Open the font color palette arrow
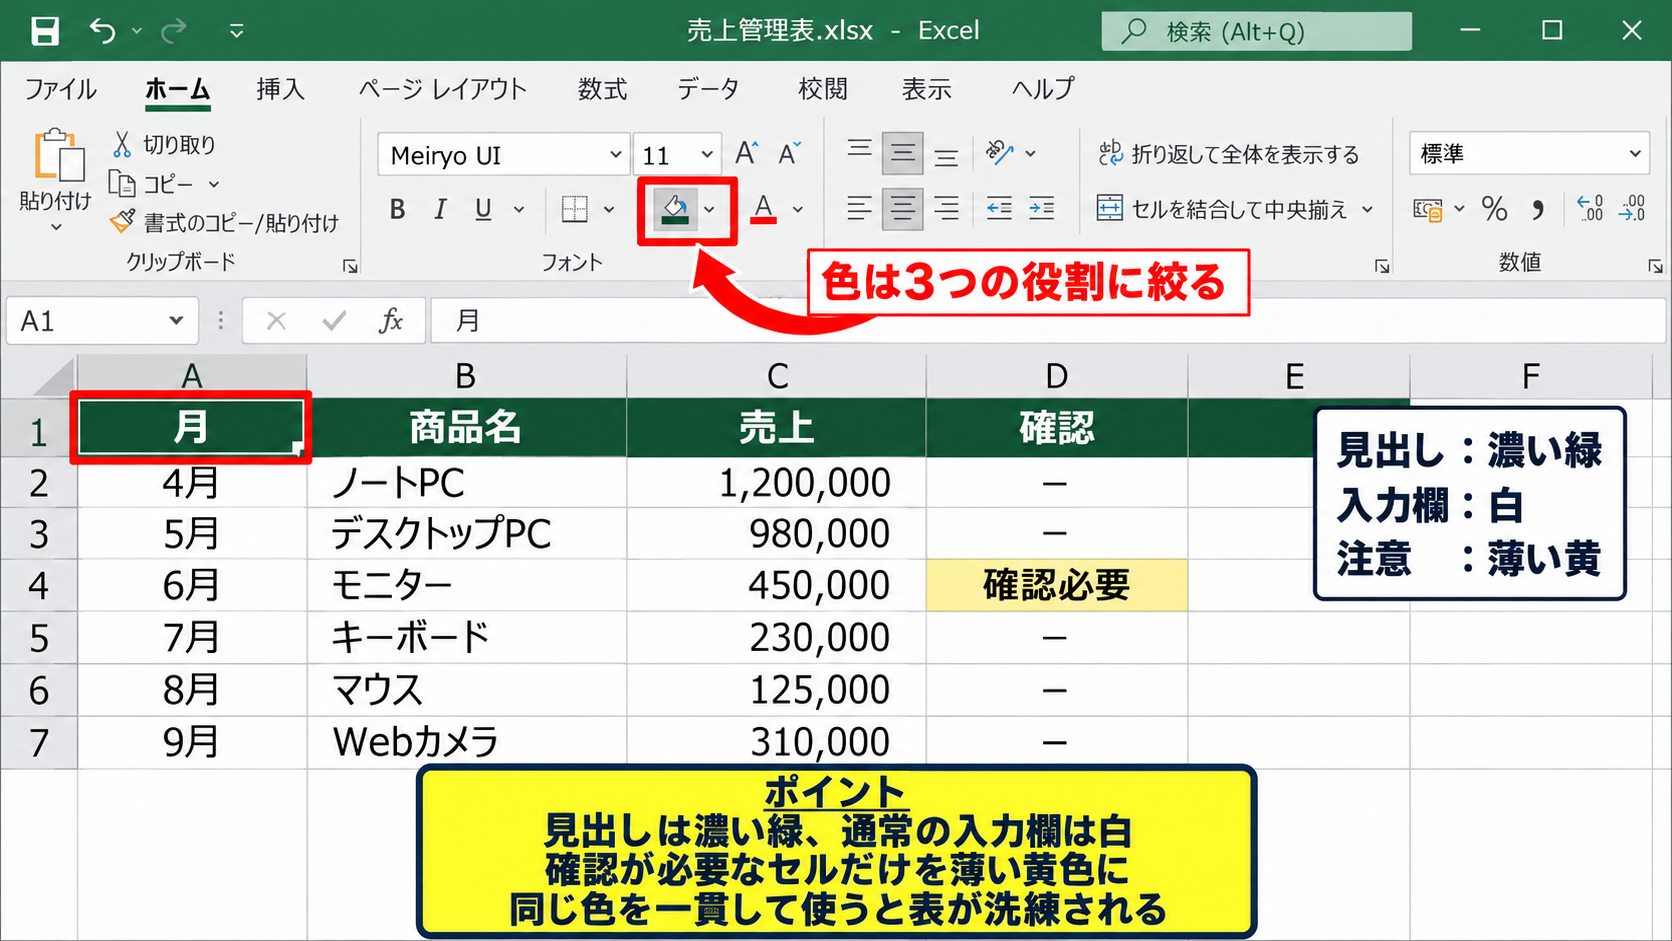Screen dimensions: 1672x941 point(798,210)
